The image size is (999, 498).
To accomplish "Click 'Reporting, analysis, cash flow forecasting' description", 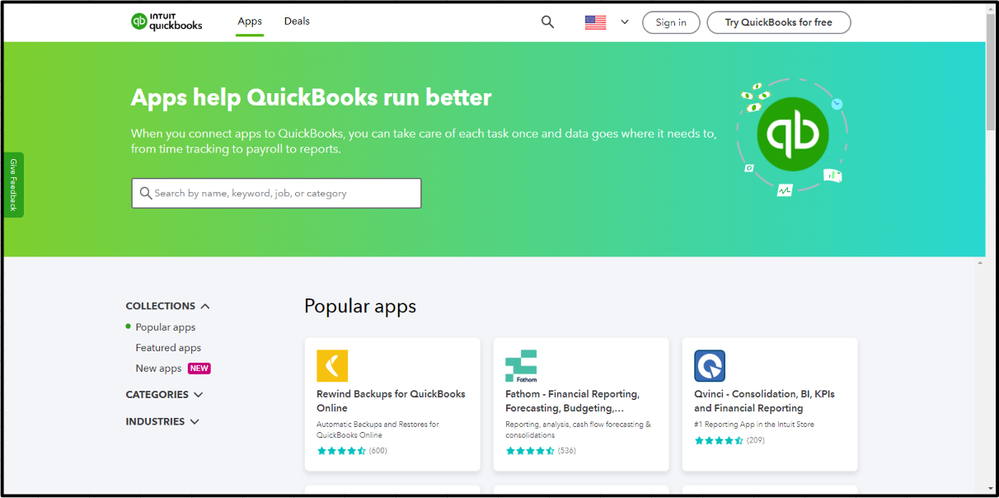I will coord(578,430).
